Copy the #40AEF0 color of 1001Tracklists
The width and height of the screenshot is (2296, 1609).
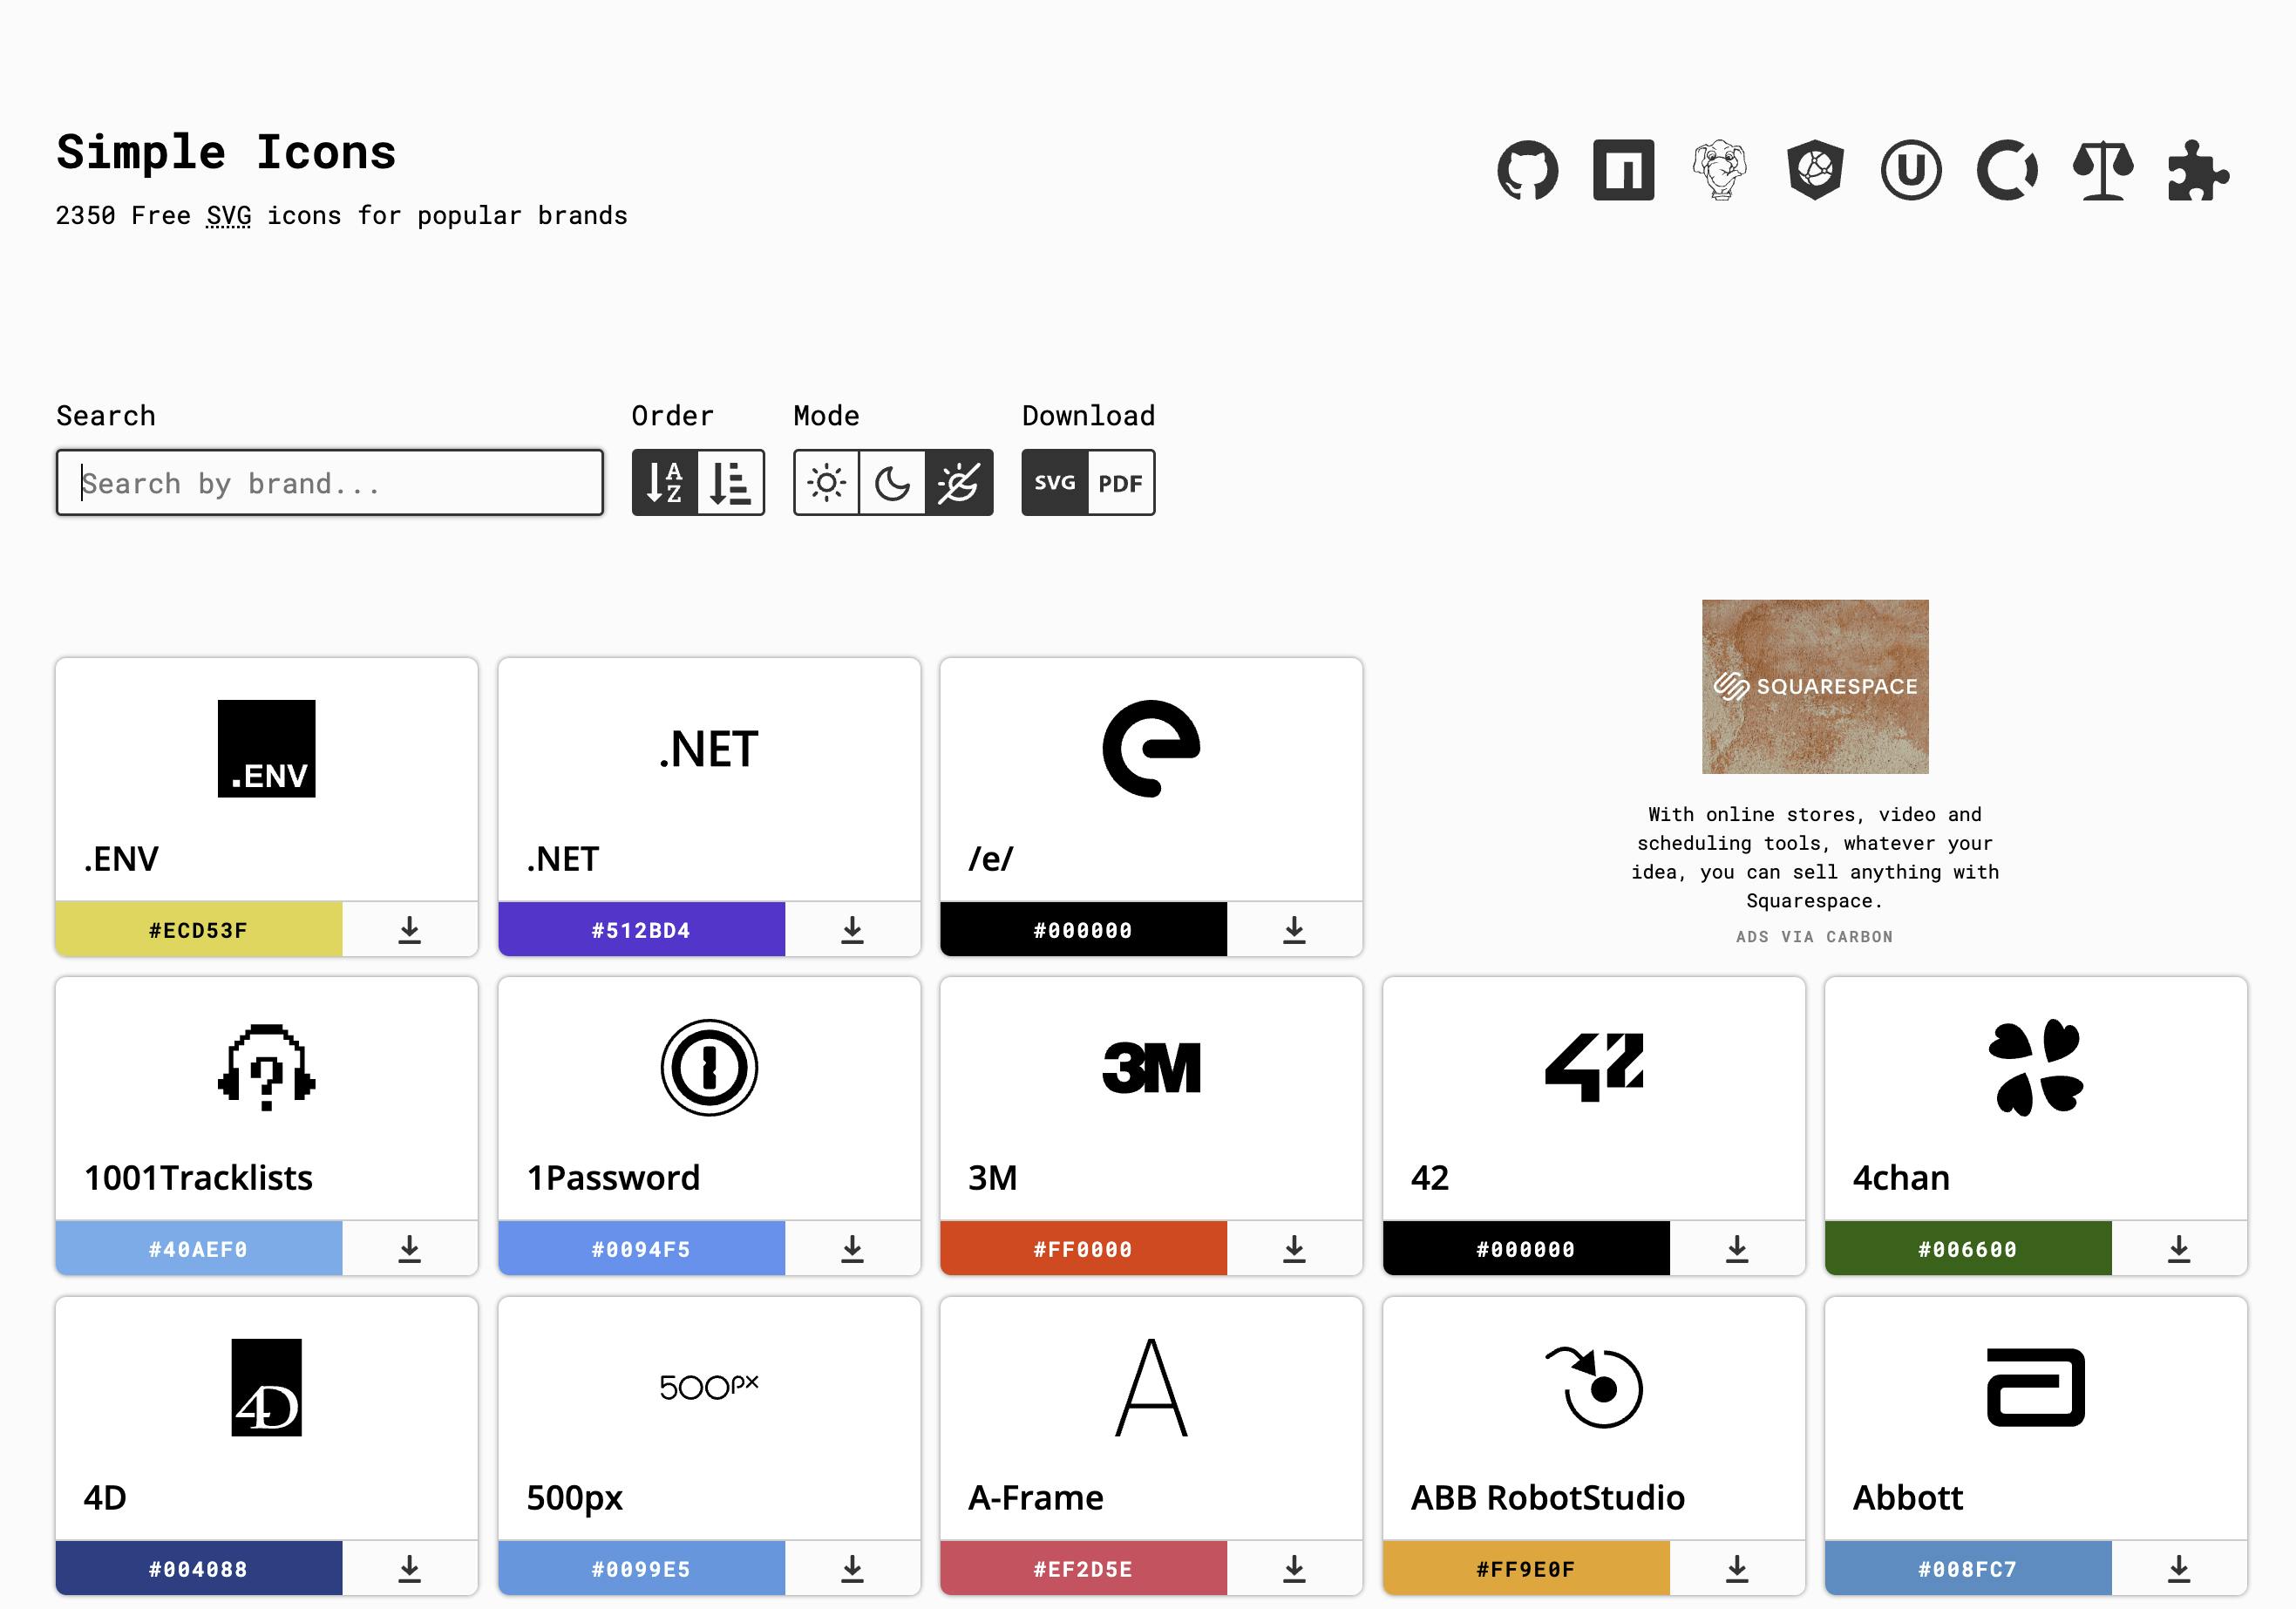point(199,1249)
